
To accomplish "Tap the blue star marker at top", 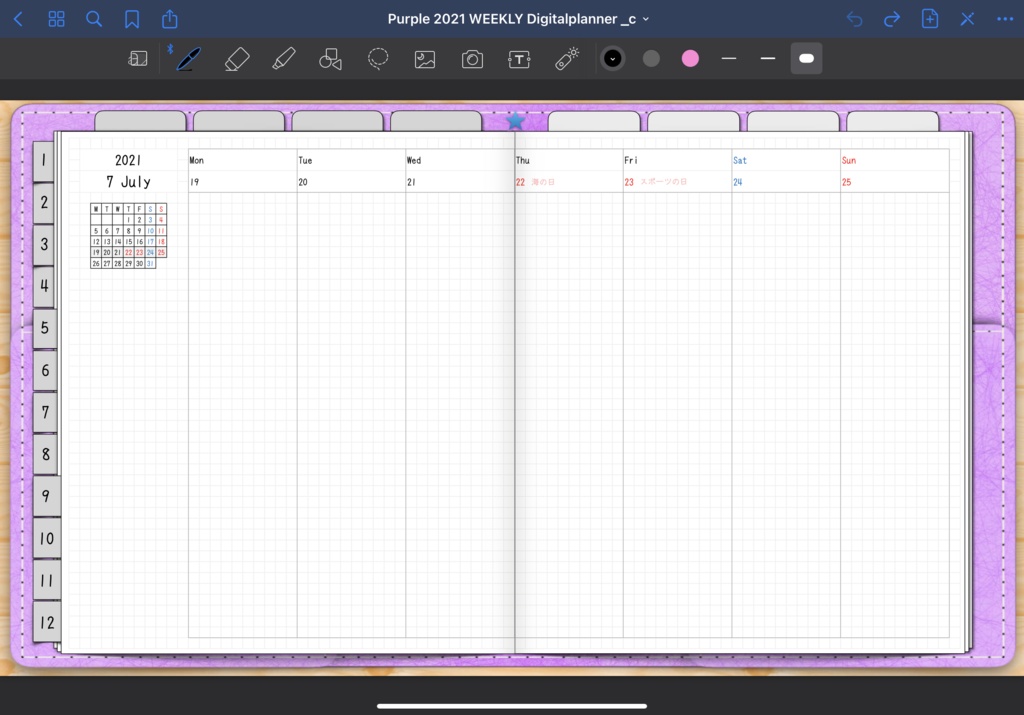I will (x=515, y=120).
